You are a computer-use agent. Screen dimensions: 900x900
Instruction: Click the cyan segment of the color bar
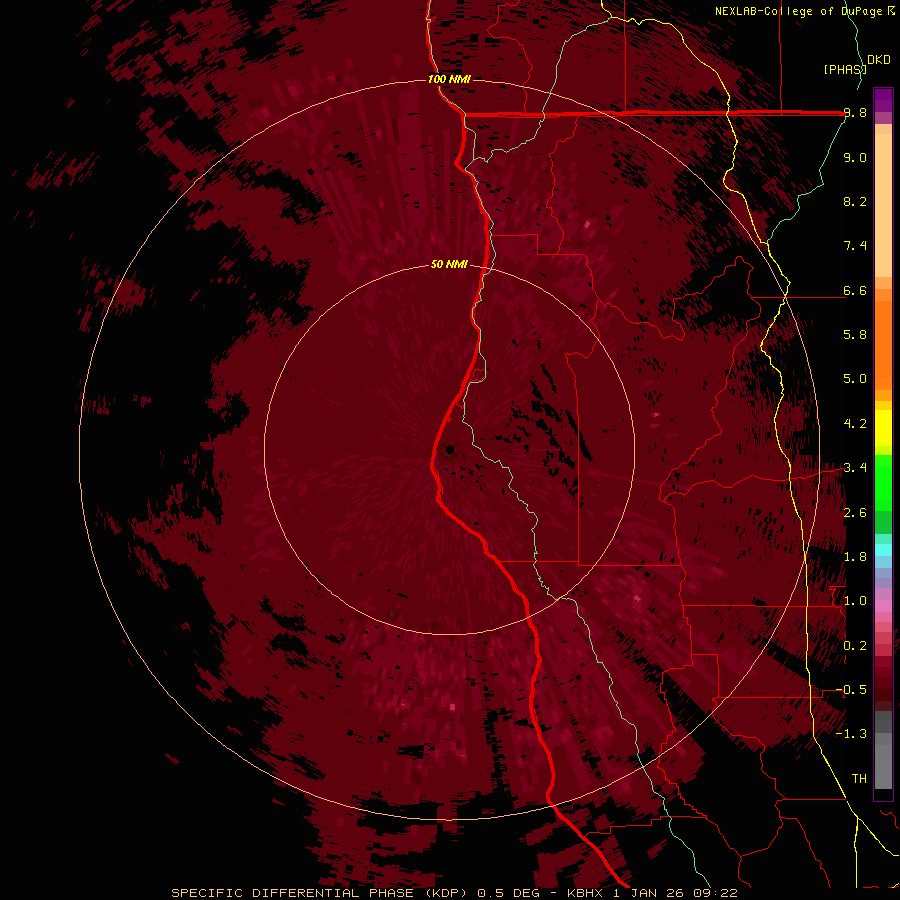click(x=883, y=549)
